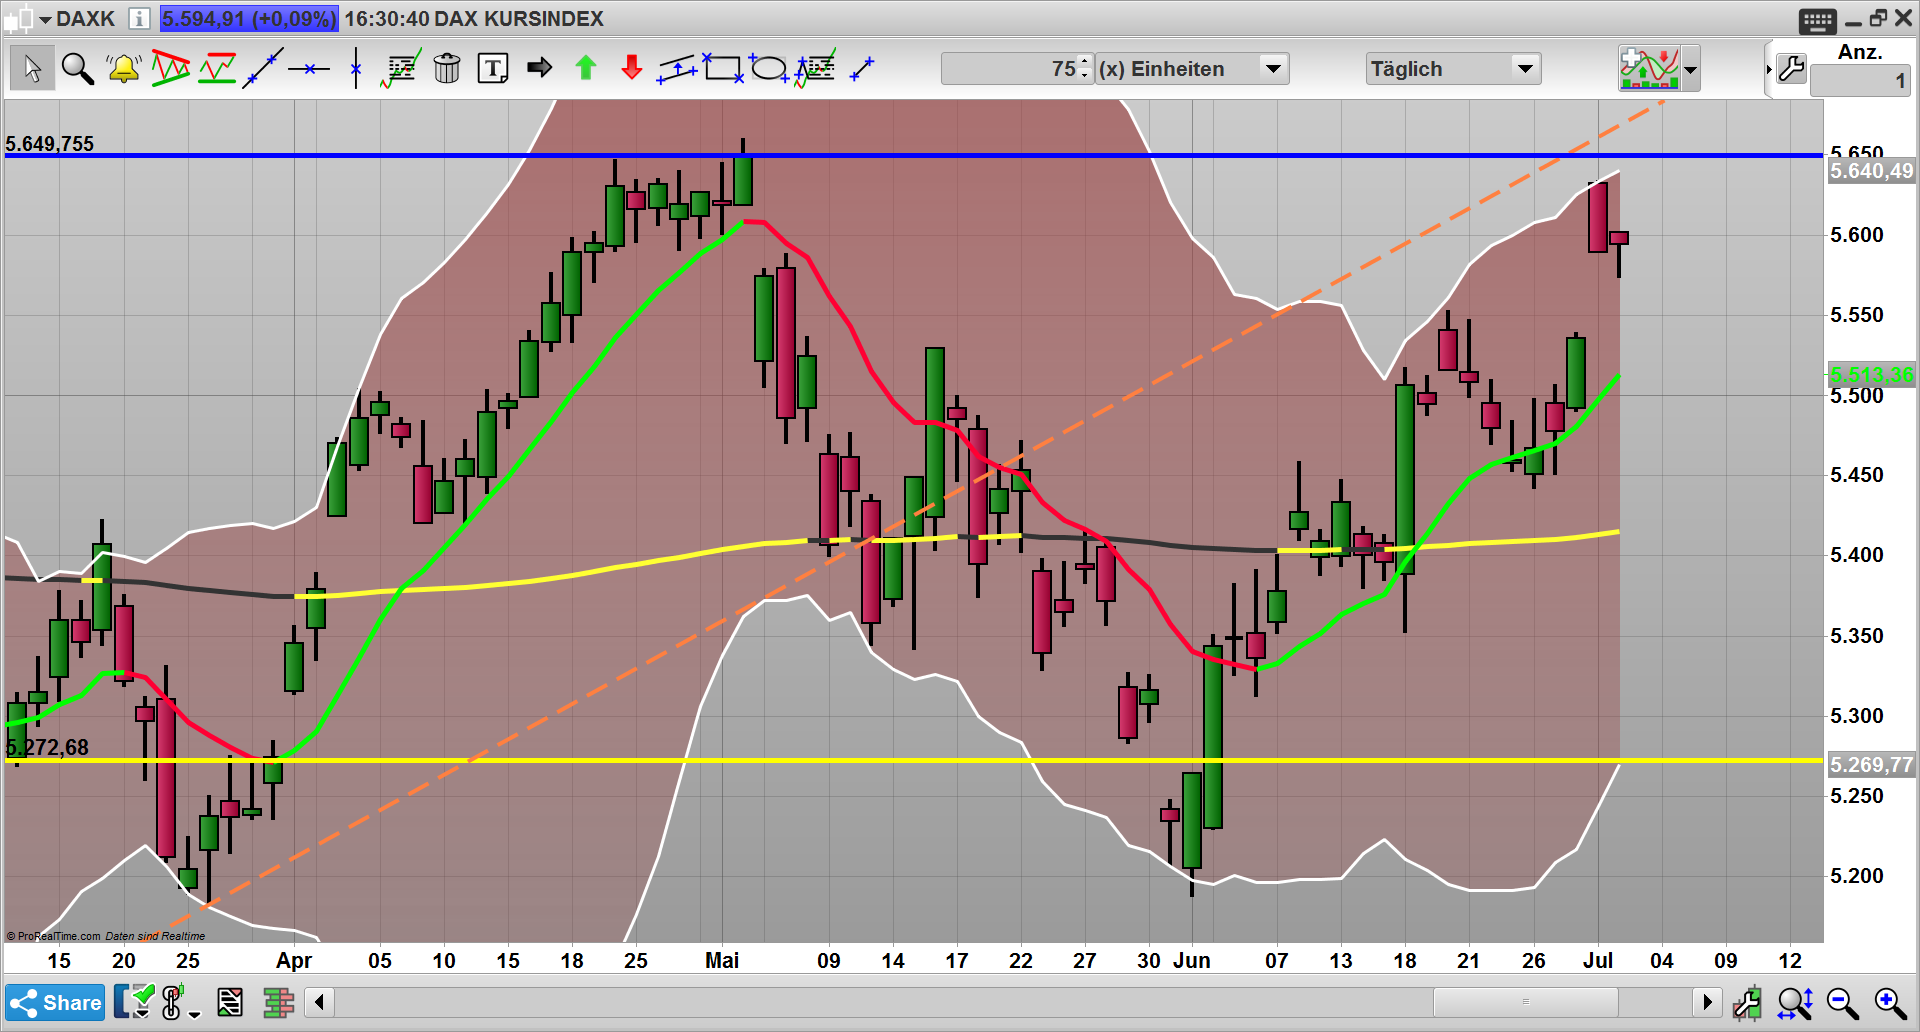The height and width of the screenshot is (1032, 1920).
Task: Select the triangle pattern drawing tool
Action: (x=170, y=69)
